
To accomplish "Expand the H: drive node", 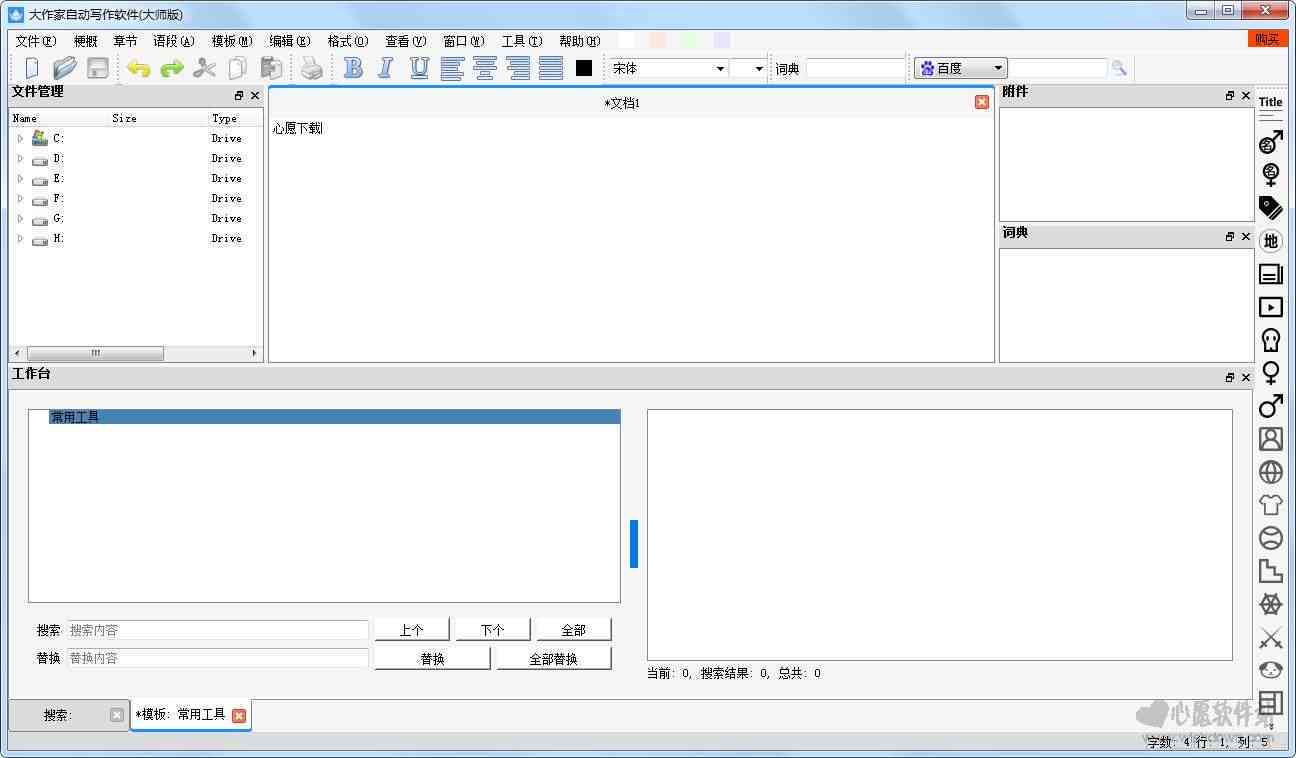I will point(20,238).
